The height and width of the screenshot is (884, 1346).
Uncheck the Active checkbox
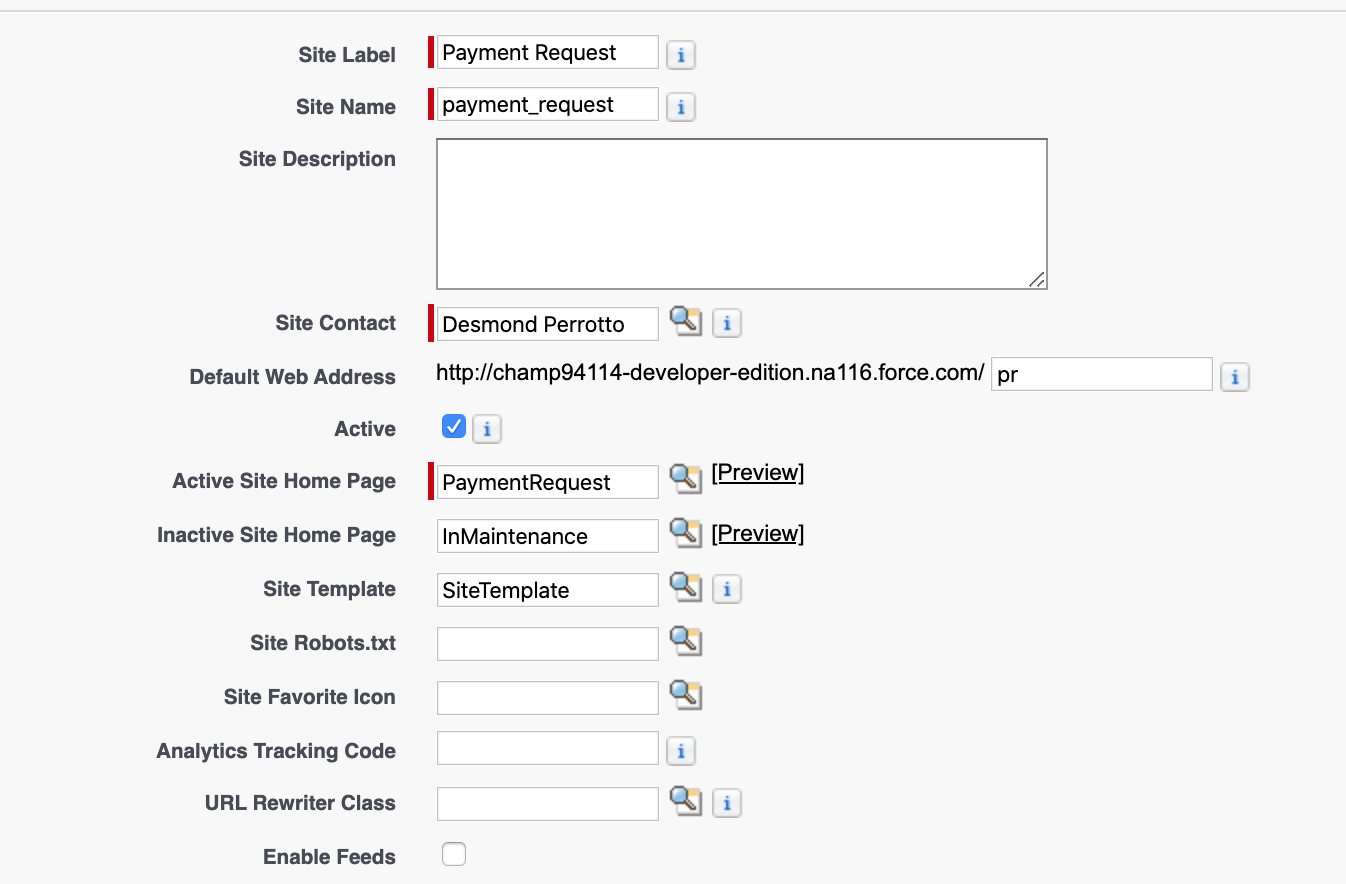point(453,426)
